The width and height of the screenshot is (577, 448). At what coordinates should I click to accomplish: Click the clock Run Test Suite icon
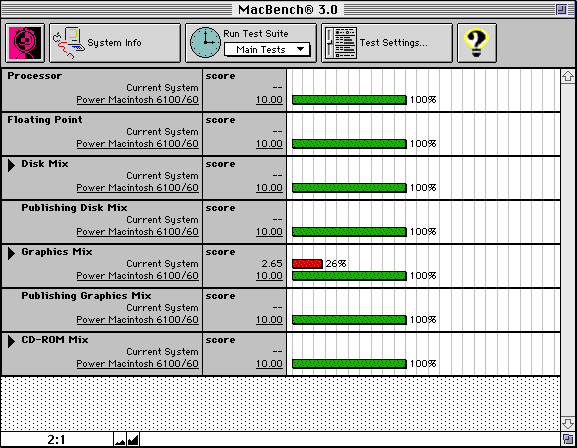pyautogui.click(x=205, y=43)
